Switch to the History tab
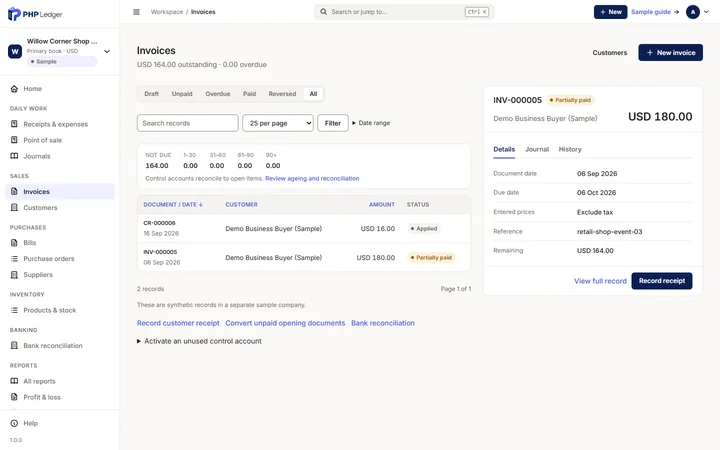 click(x=570, y=149)
